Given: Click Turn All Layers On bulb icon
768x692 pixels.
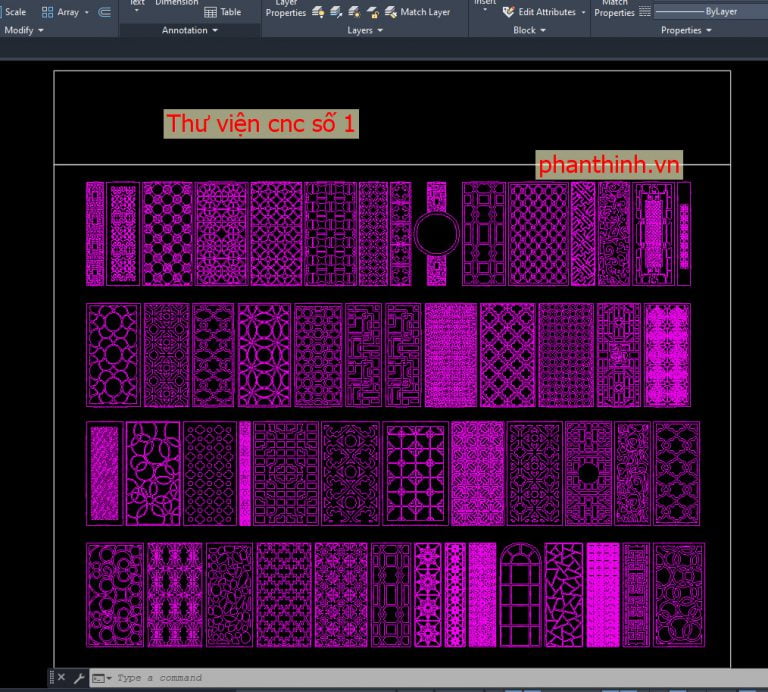Looking at the screenshot, I should [x=318, y=12].
